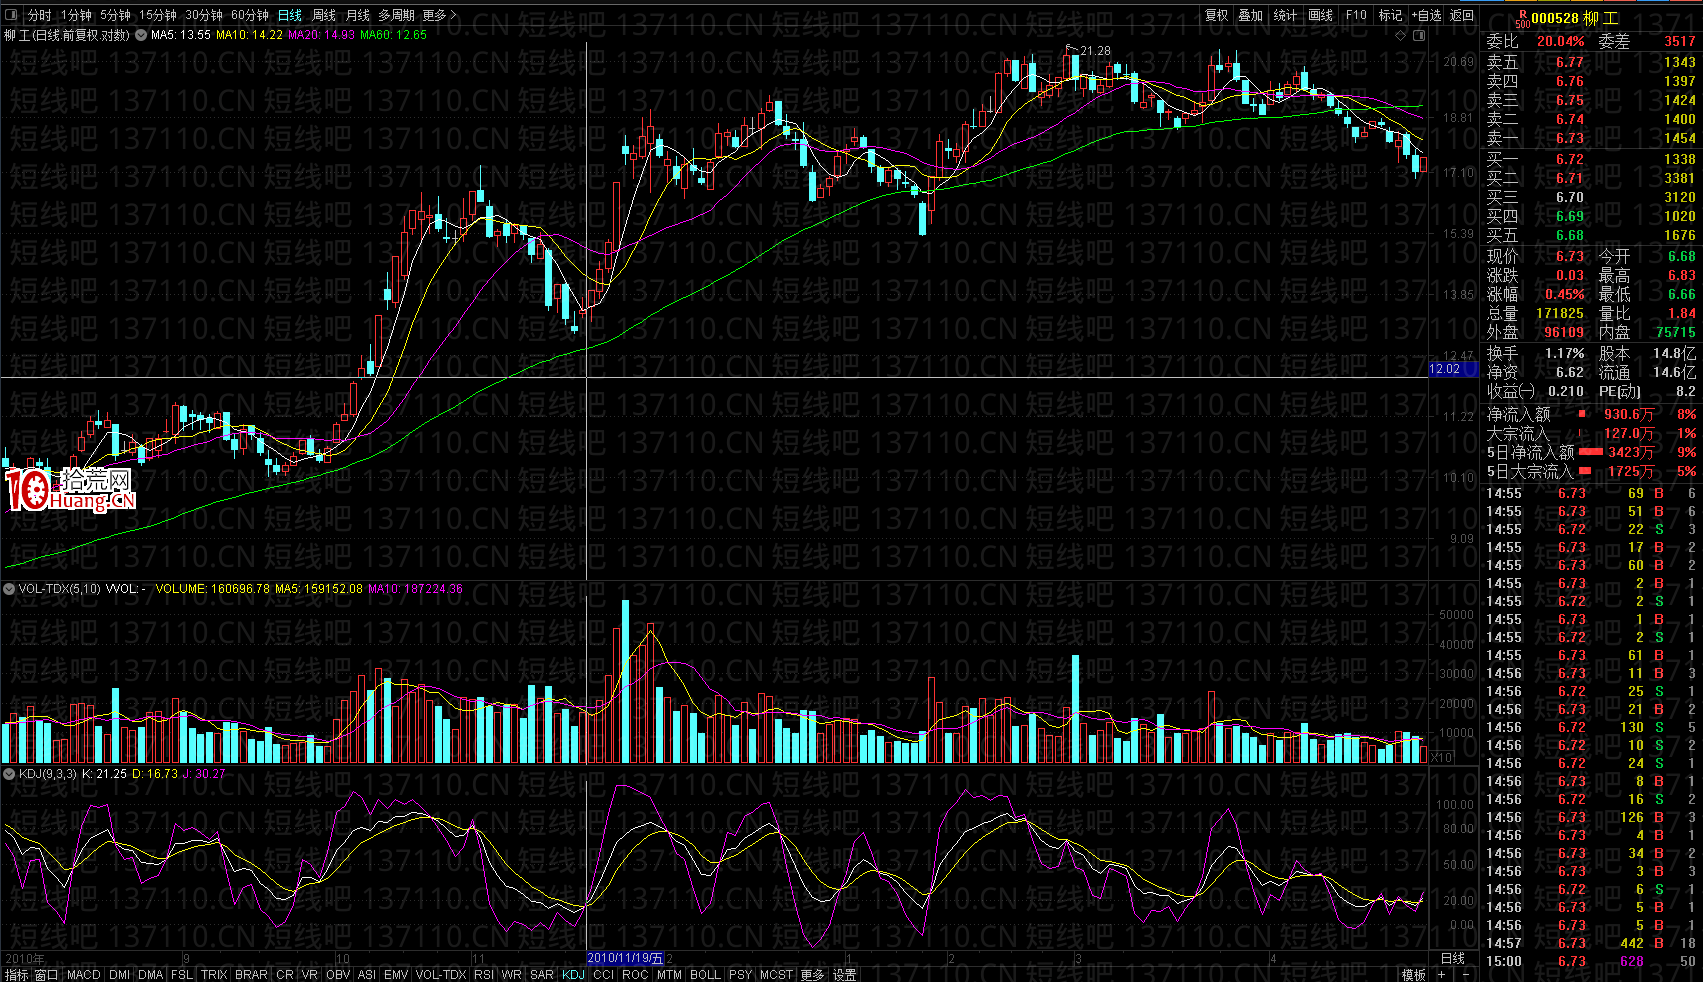This screenshot has width=1703, height=982.
Task: Click the diamond marker icon above chart
Action: point(1402,36)
